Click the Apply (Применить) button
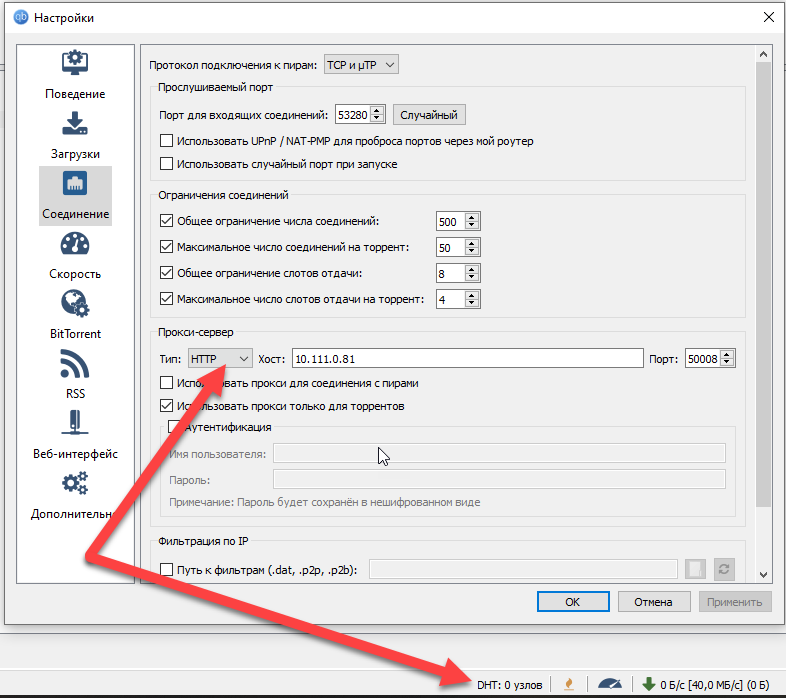786x698 pixels. point(734,602)
